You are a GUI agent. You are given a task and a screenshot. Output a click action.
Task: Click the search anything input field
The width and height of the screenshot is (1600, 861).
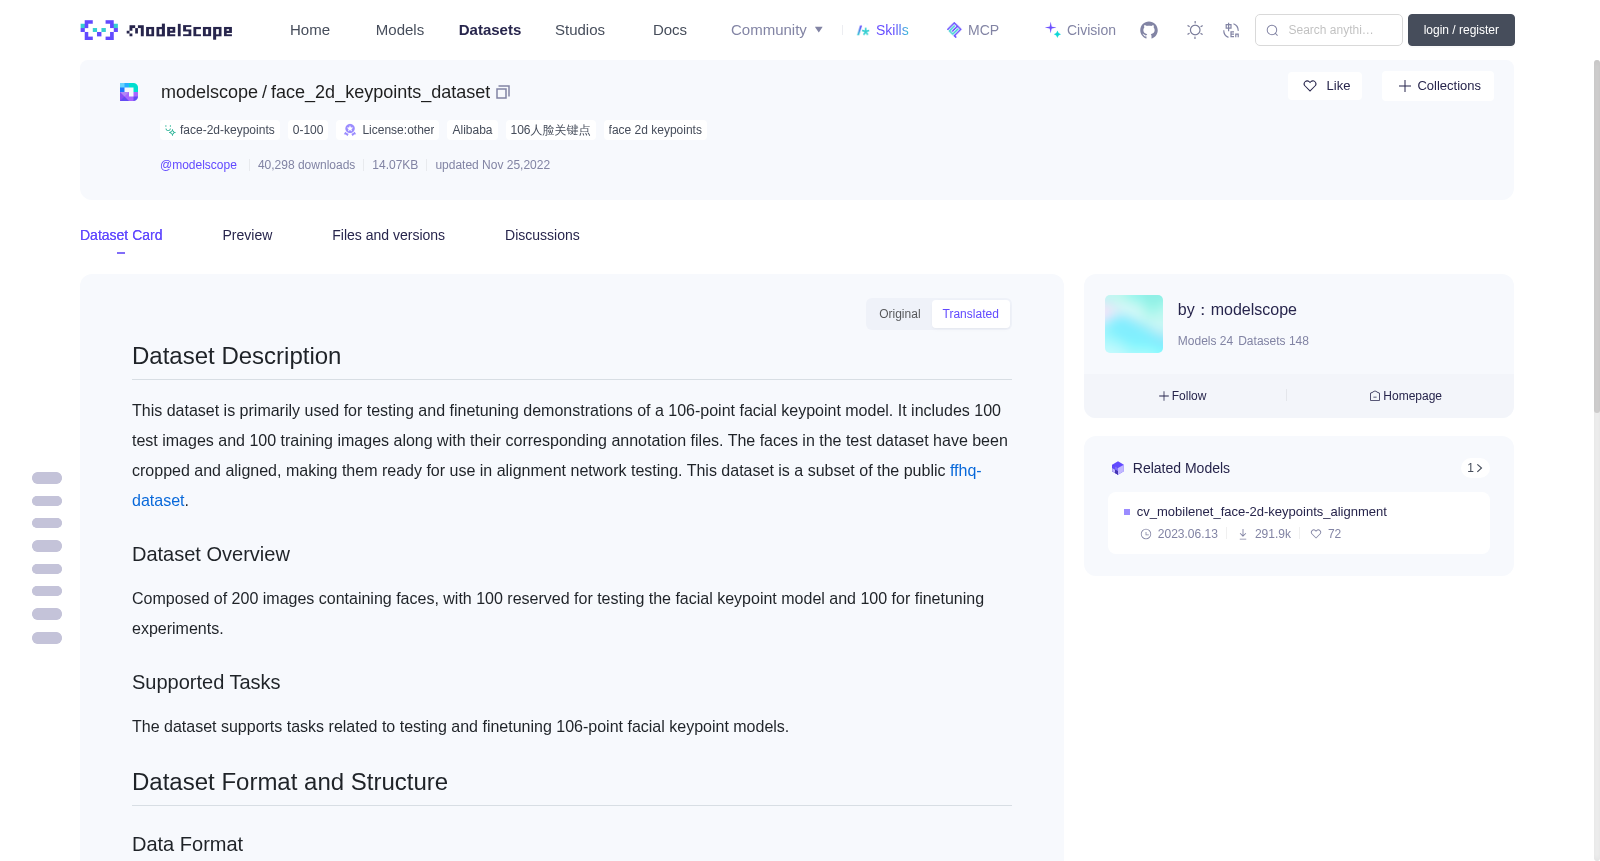pos(1329,30)
